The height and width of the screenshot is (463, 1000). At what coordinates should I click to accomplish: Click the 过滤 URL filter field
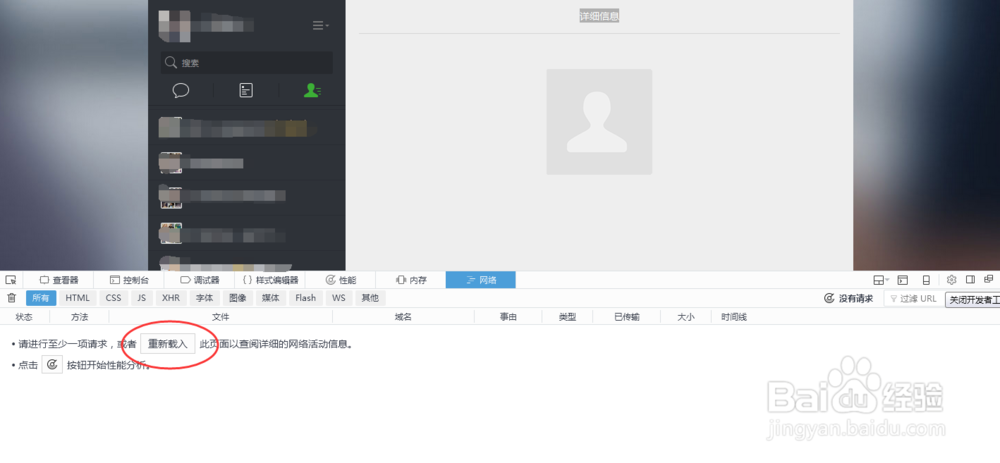913,298
